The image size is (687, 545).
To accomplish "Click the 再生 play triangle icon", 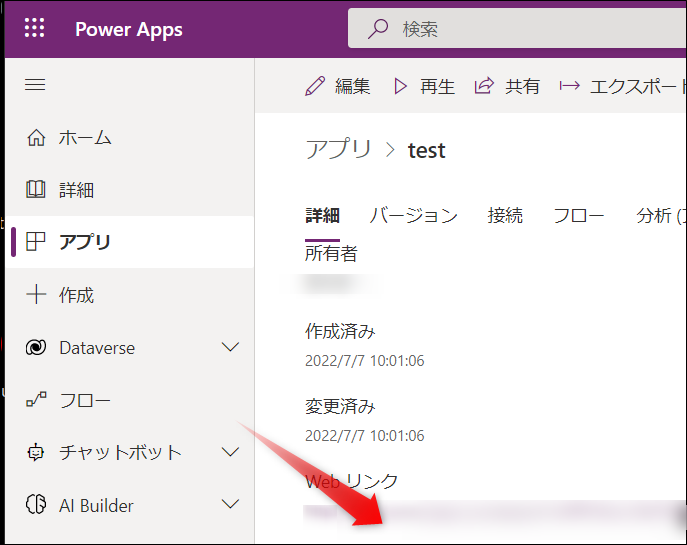I will 400,86.
